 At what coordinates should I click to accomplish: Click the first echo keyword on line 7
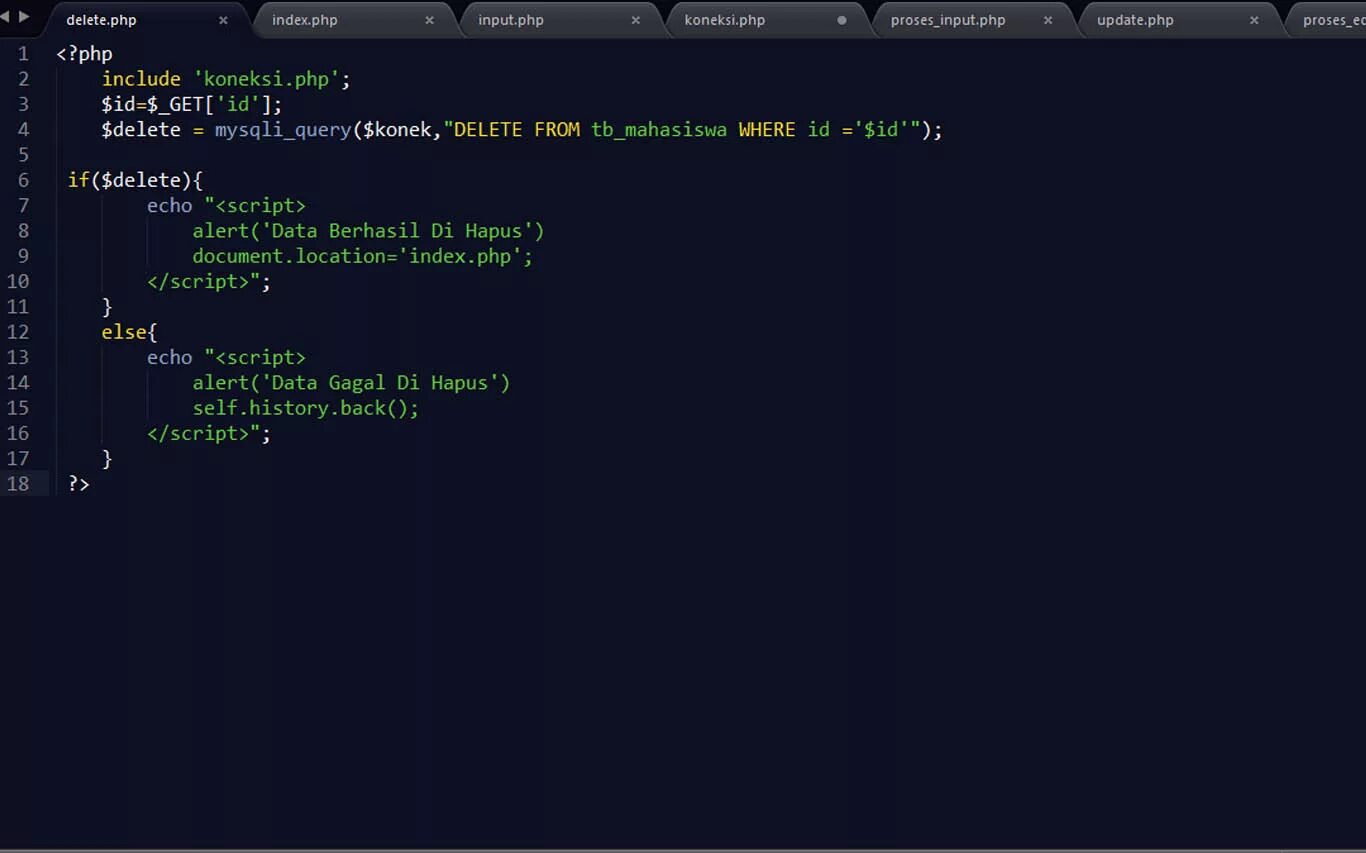point(169,205)
